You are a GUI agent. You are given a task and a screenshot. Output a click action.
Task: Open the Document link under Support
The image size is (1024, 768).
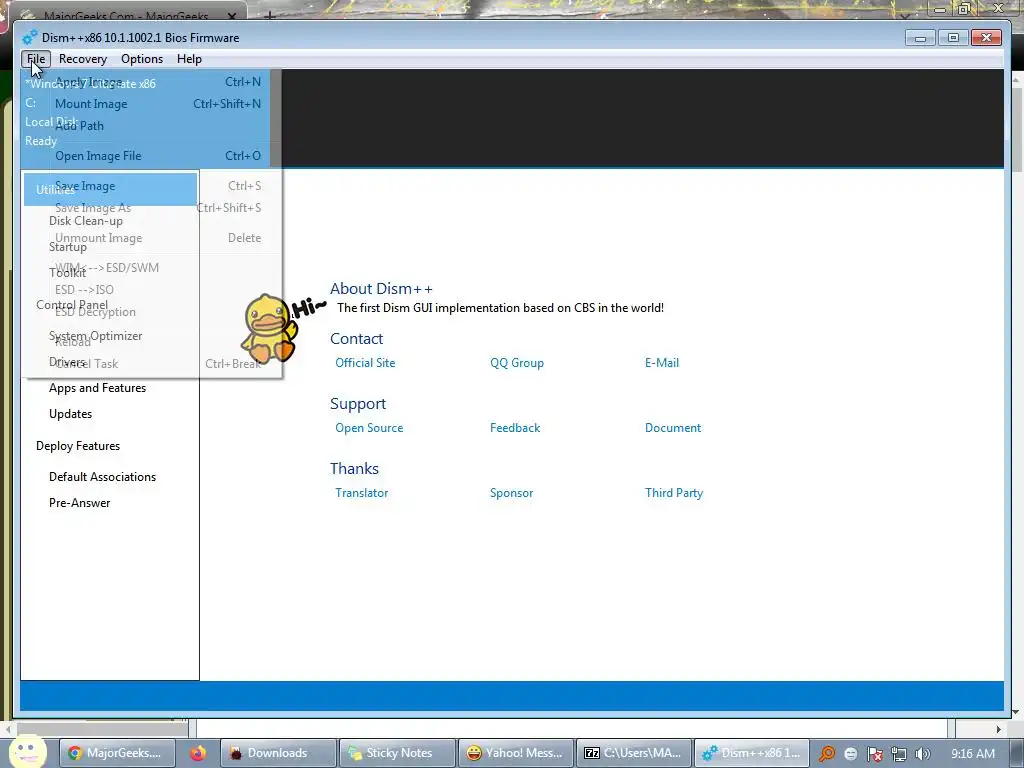coord(673,428)
